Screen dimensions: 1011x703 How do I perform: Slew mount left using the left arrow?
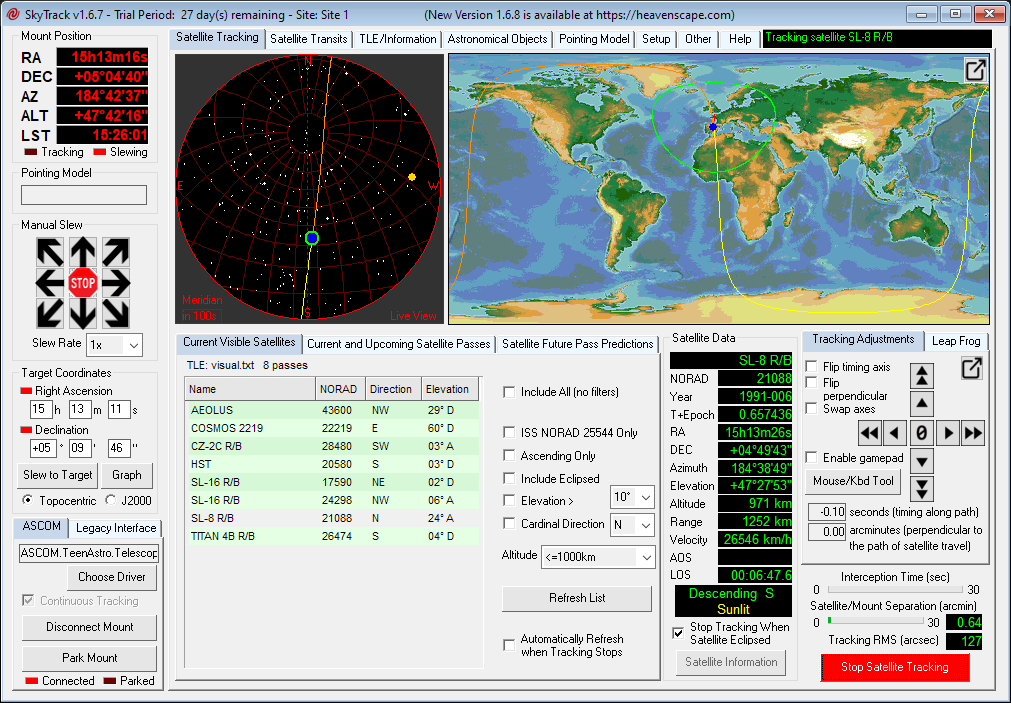coord(51,283)
